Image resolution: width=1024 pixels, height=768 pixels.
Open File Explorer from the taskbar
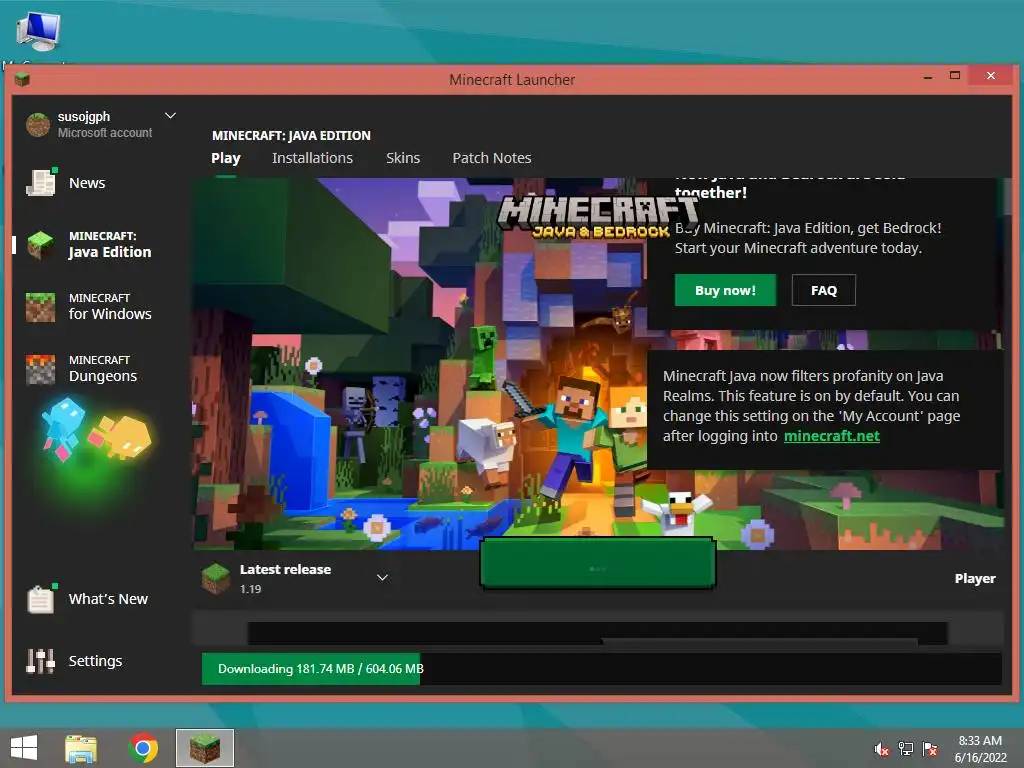[x=81, y=748]
